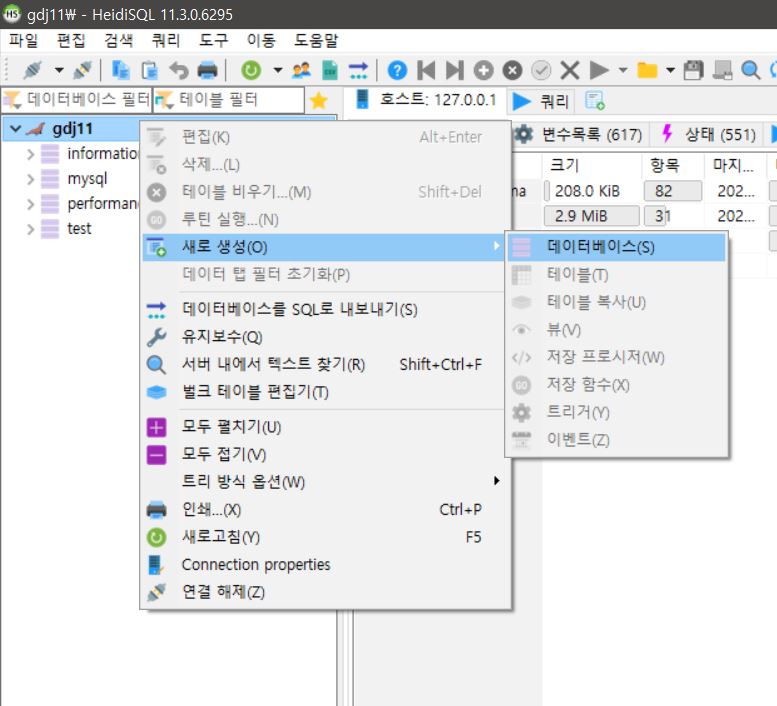This screenshot has height=706, width=777.
Task: Open the dropdown next to session manager icon
Action: click(x=59, y=70)
